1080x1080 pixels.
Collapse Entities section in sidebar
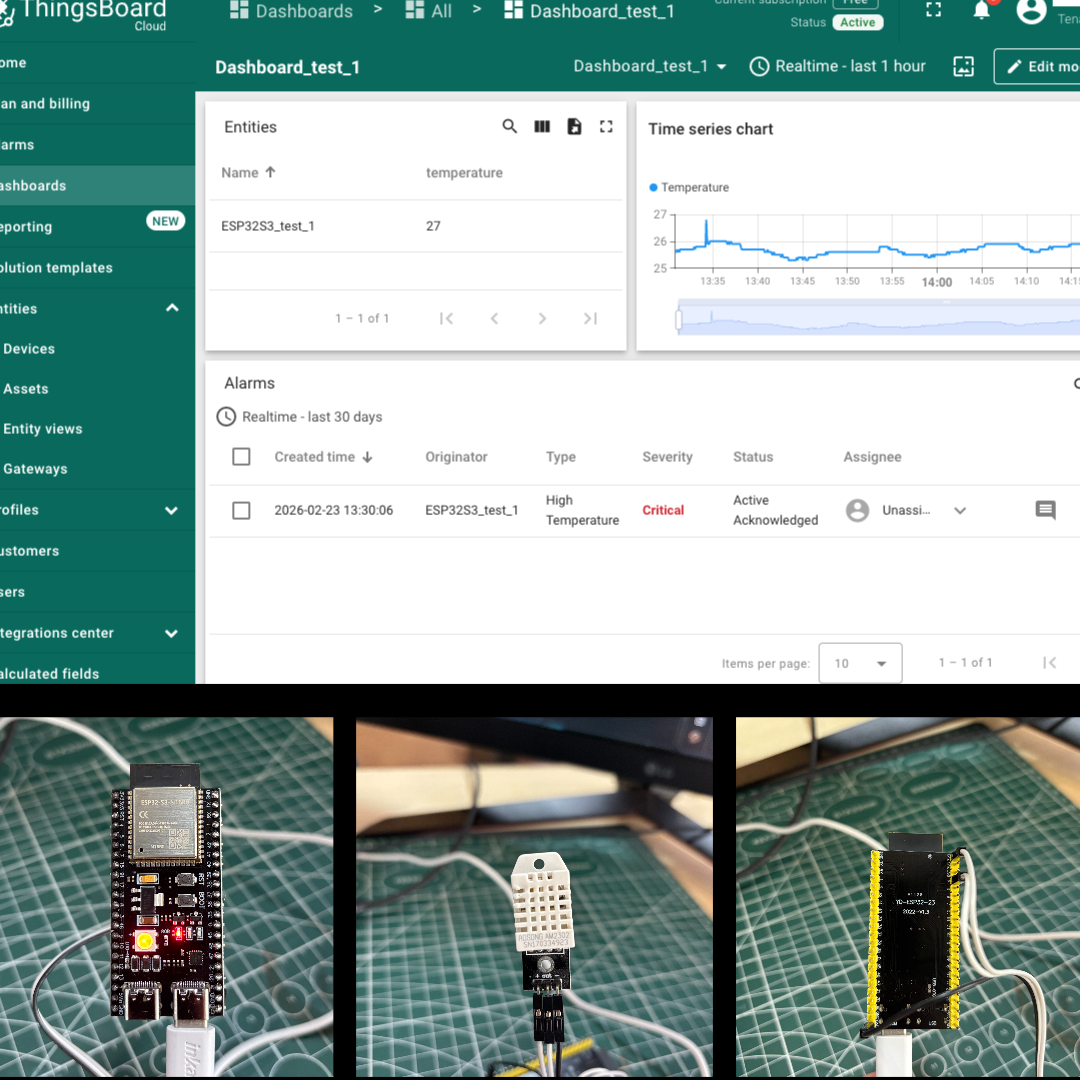[x=172, y=308]
